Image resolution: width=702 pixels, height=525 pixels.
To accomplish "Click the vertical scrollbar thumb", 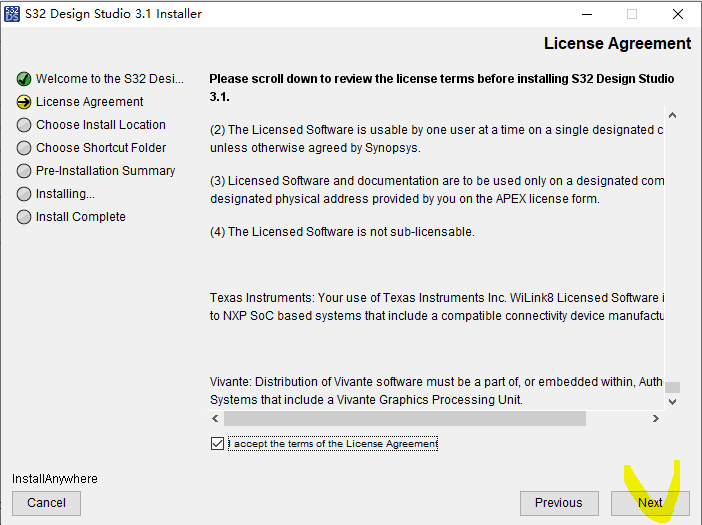I will click(672, 387).
